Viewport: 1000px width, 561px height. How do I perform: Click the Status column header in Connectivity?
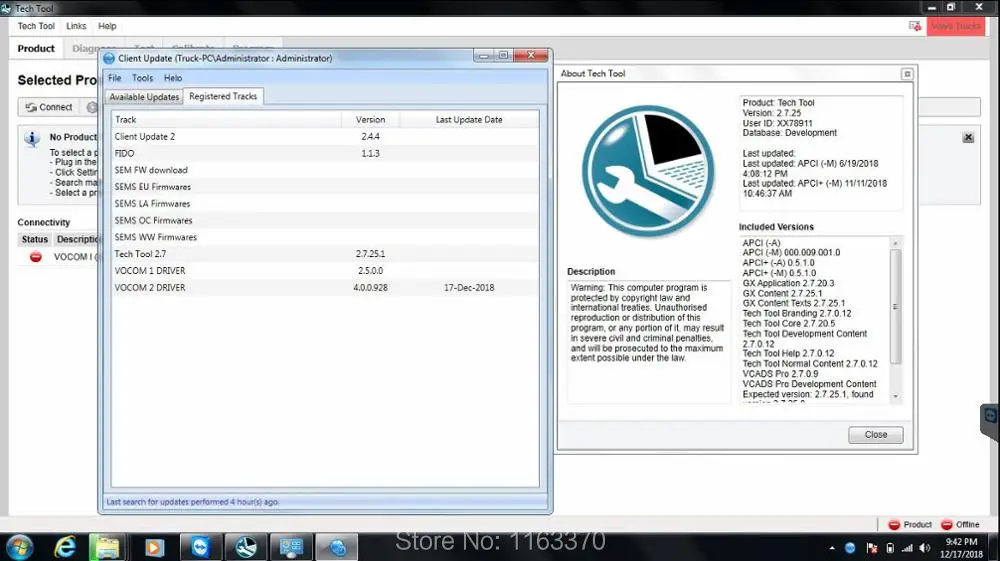point(34,239)
